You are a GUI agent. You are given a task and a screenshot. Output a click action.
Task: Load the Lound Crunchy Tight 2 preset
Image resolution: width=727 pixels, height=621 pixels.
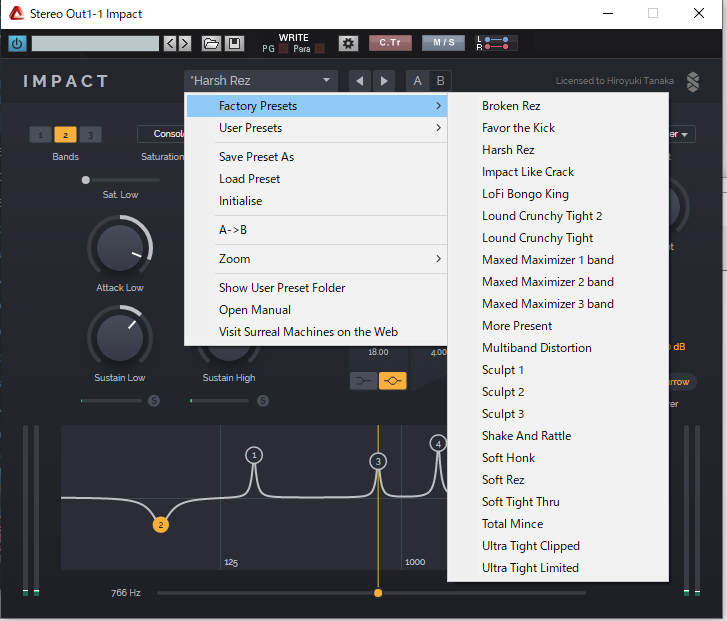pyautogui.click(x=558, y=216)
